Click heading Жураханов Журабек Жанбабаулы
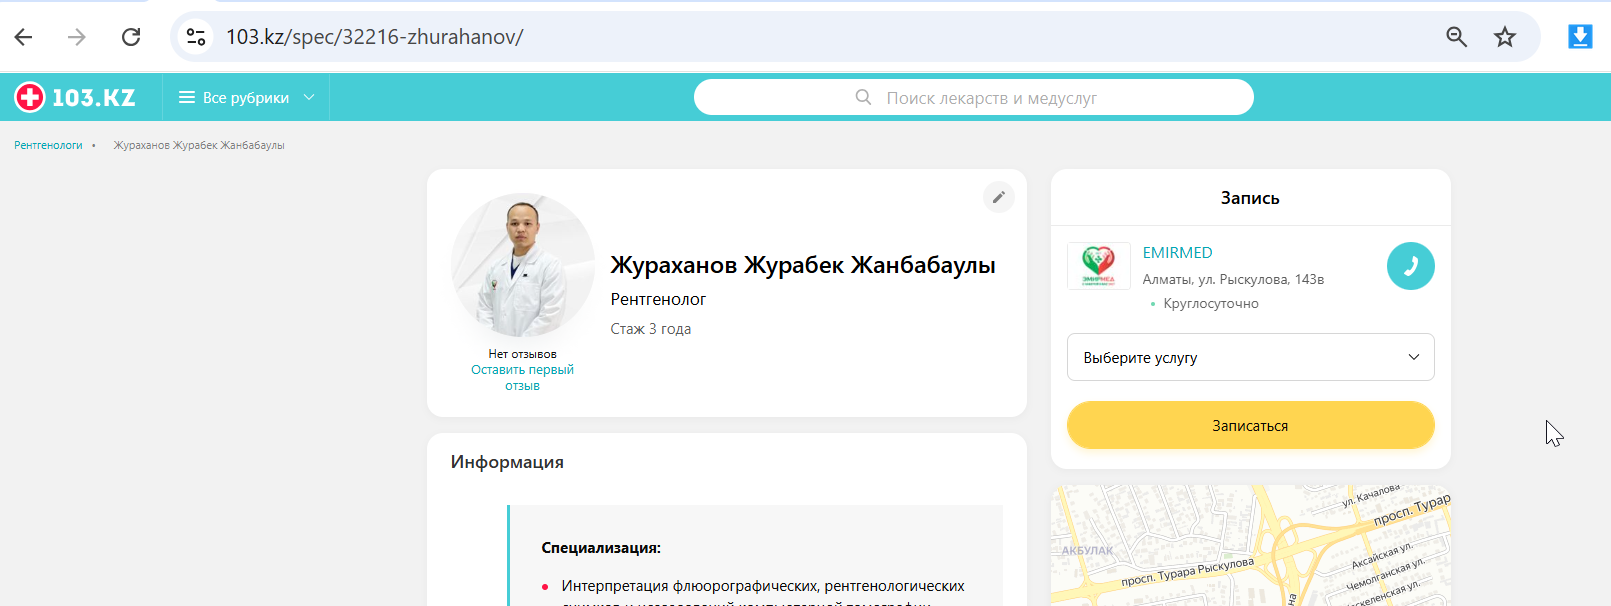This screenshot has height=606, width=1611. pyautogui.click(x=803, y=265)
